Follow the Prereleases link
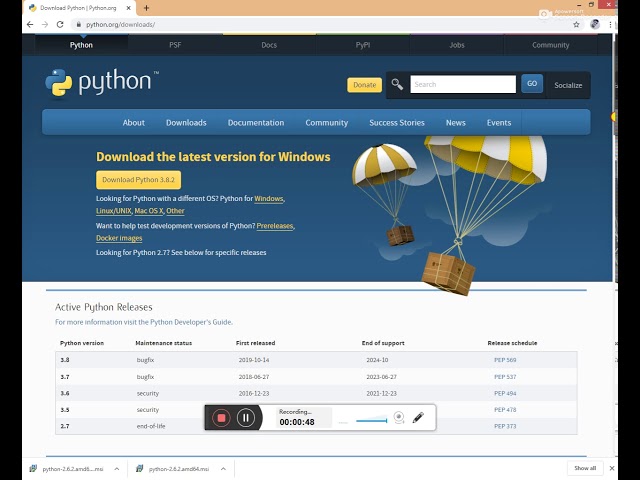640x480 pixels. (x=275, y=226)
